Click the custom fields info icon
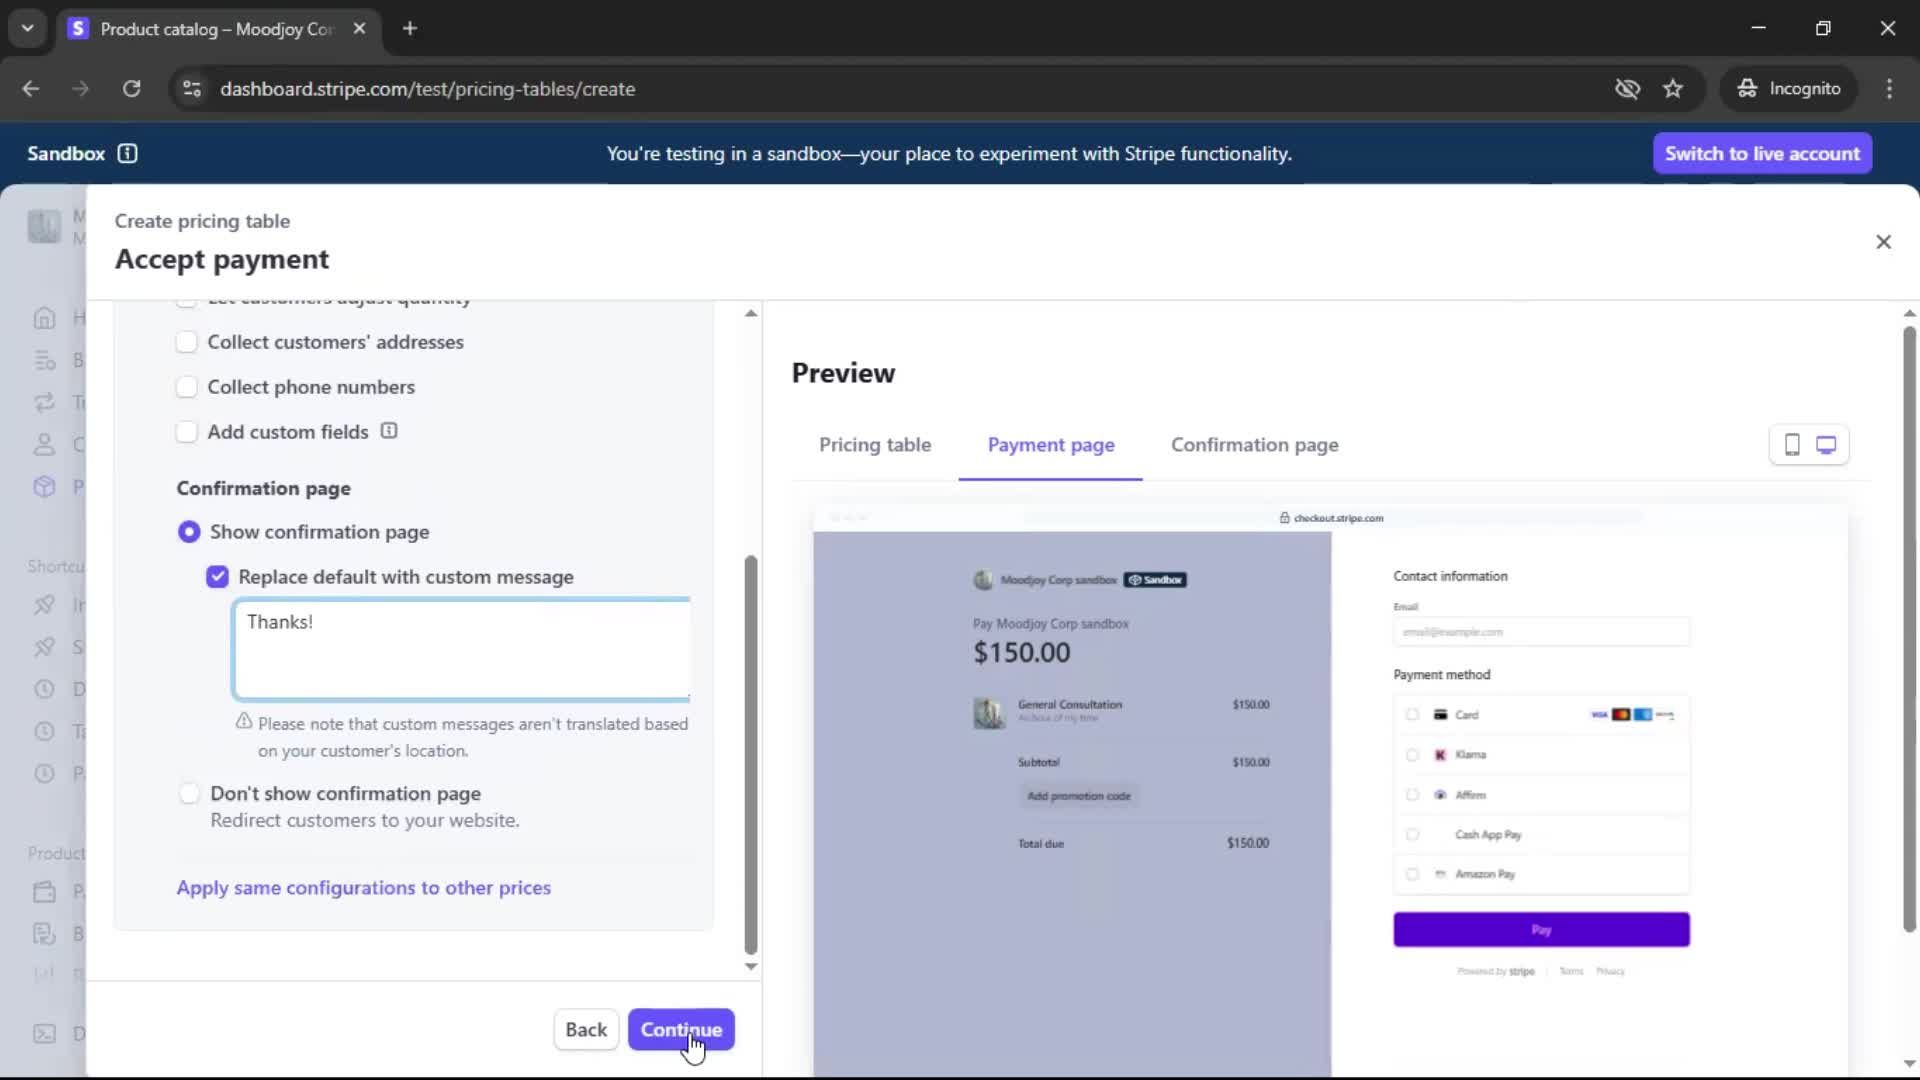 (x=389, y=431)
